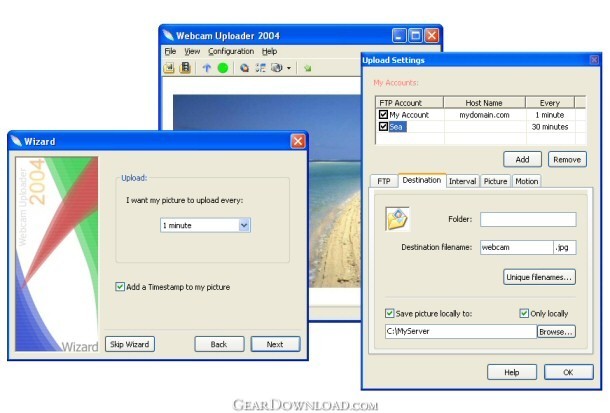The height and width of the screenshot is (413, 610).
Task: Click the camera source toolbar icon
Action: 277,68
